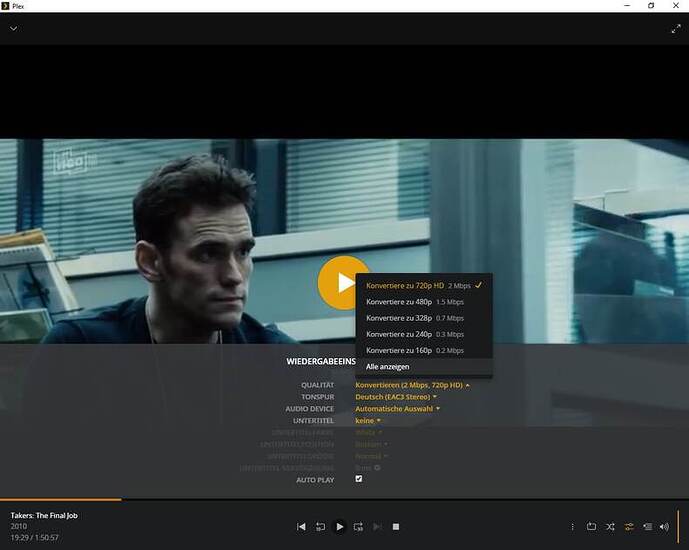The height and width of the screenshot is (550, 689).
Task: Click the skip to next track icon
Action: click(x=377, y=526)
